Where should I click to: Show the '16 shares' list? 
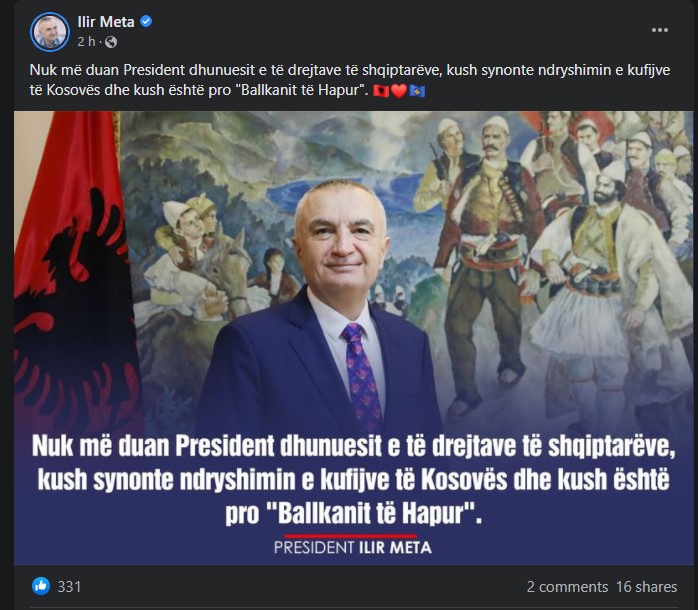(x=646, y=586)
